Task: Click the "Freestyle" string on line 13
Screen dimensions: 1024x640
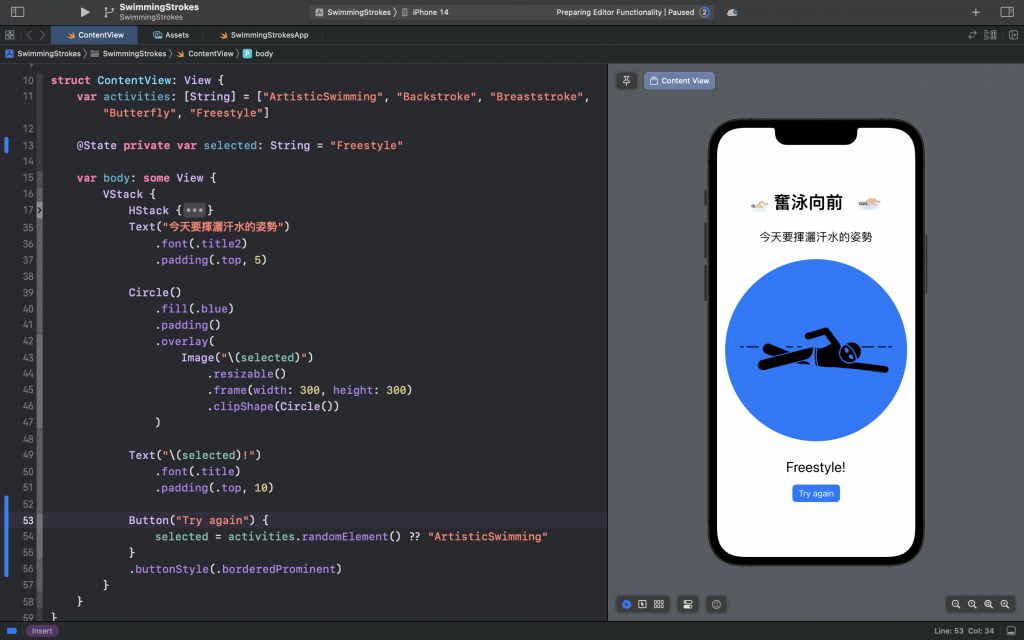Action: [366, 145]
